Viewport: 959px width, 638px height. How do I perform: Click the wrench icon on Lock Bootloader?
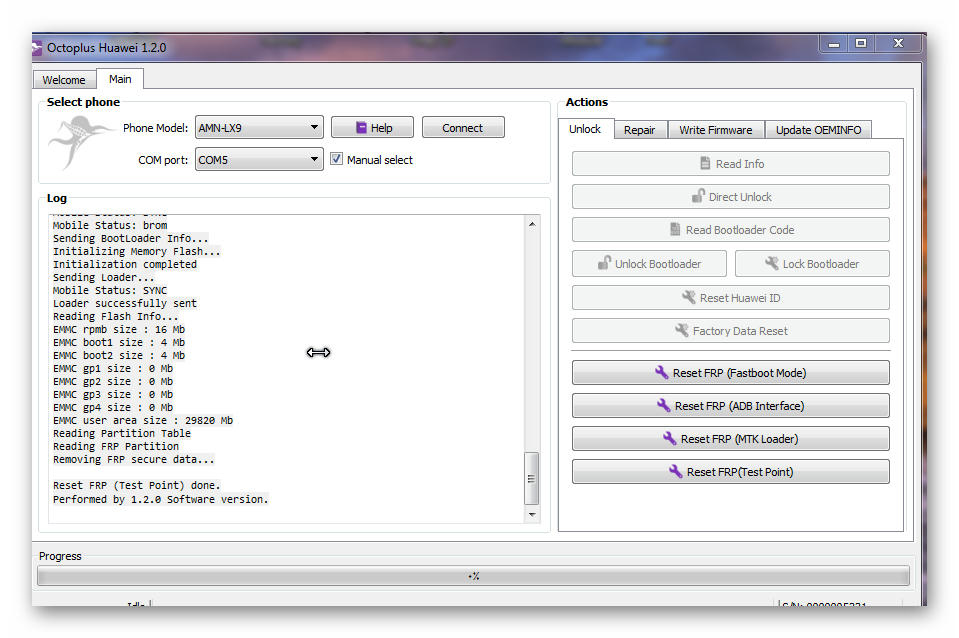click(x=772, y=263)
